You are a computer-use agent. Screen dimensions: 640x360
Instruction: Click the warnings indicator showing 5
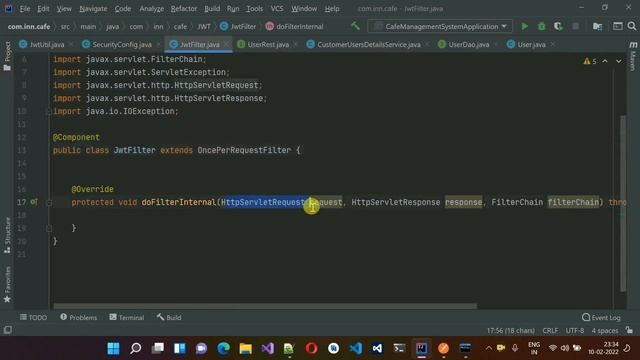click(x=590, y=61)
